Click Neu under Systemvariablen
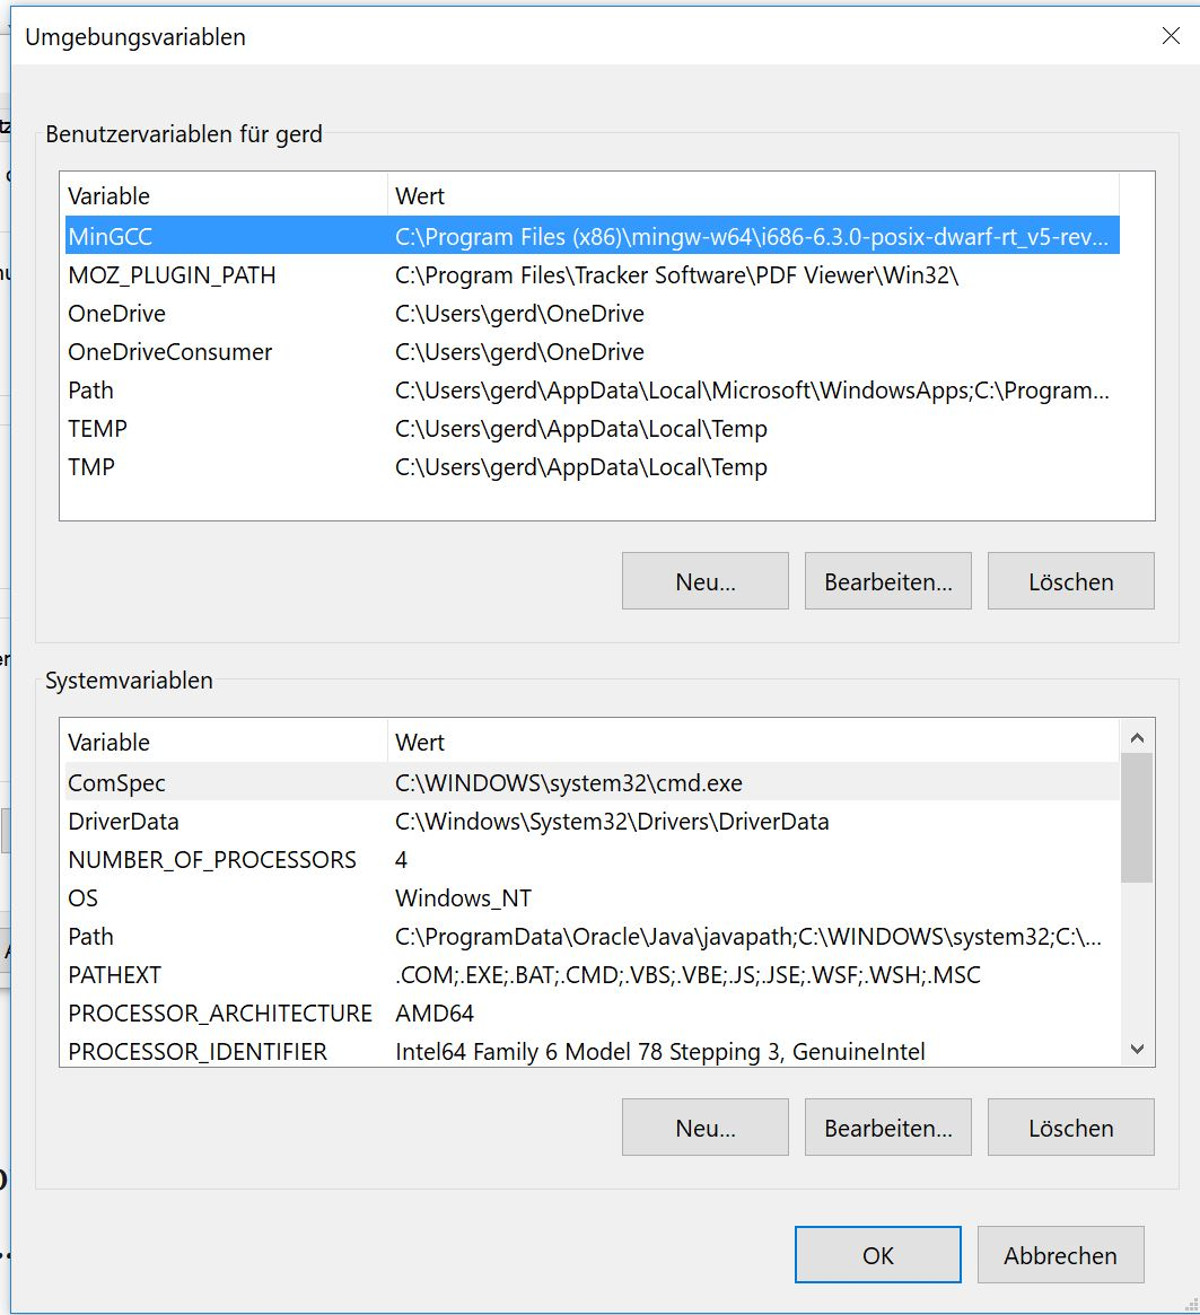 (x=704, y=1127)
